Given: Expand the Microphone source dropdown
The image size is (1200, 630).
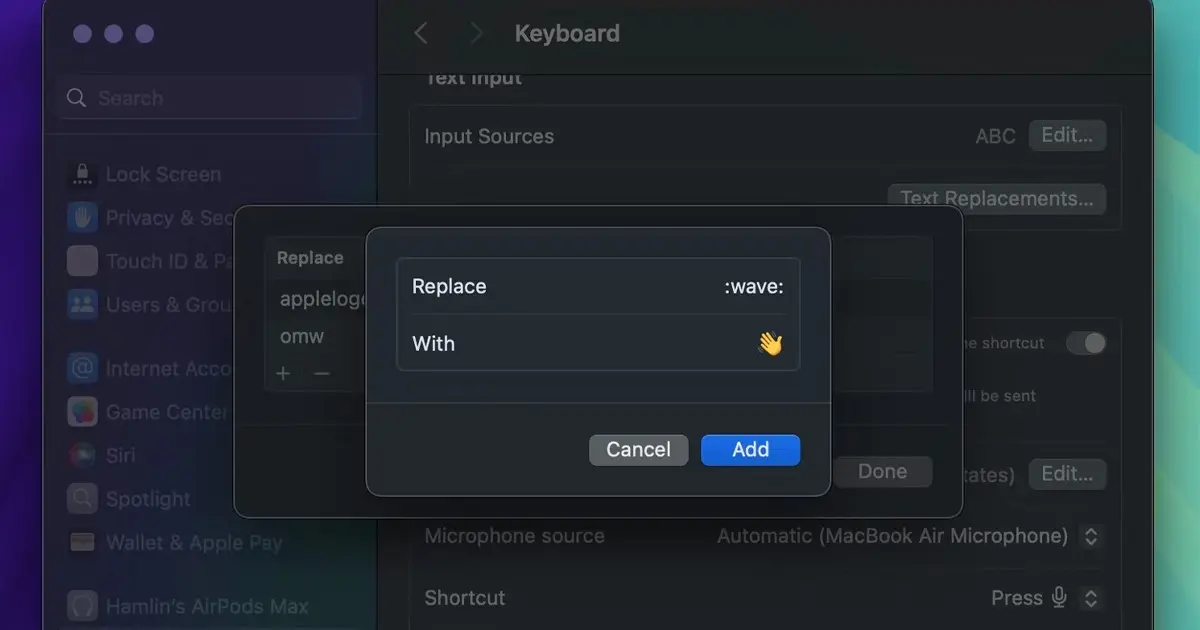Looking at the screenshot, I should [1091, 536].
